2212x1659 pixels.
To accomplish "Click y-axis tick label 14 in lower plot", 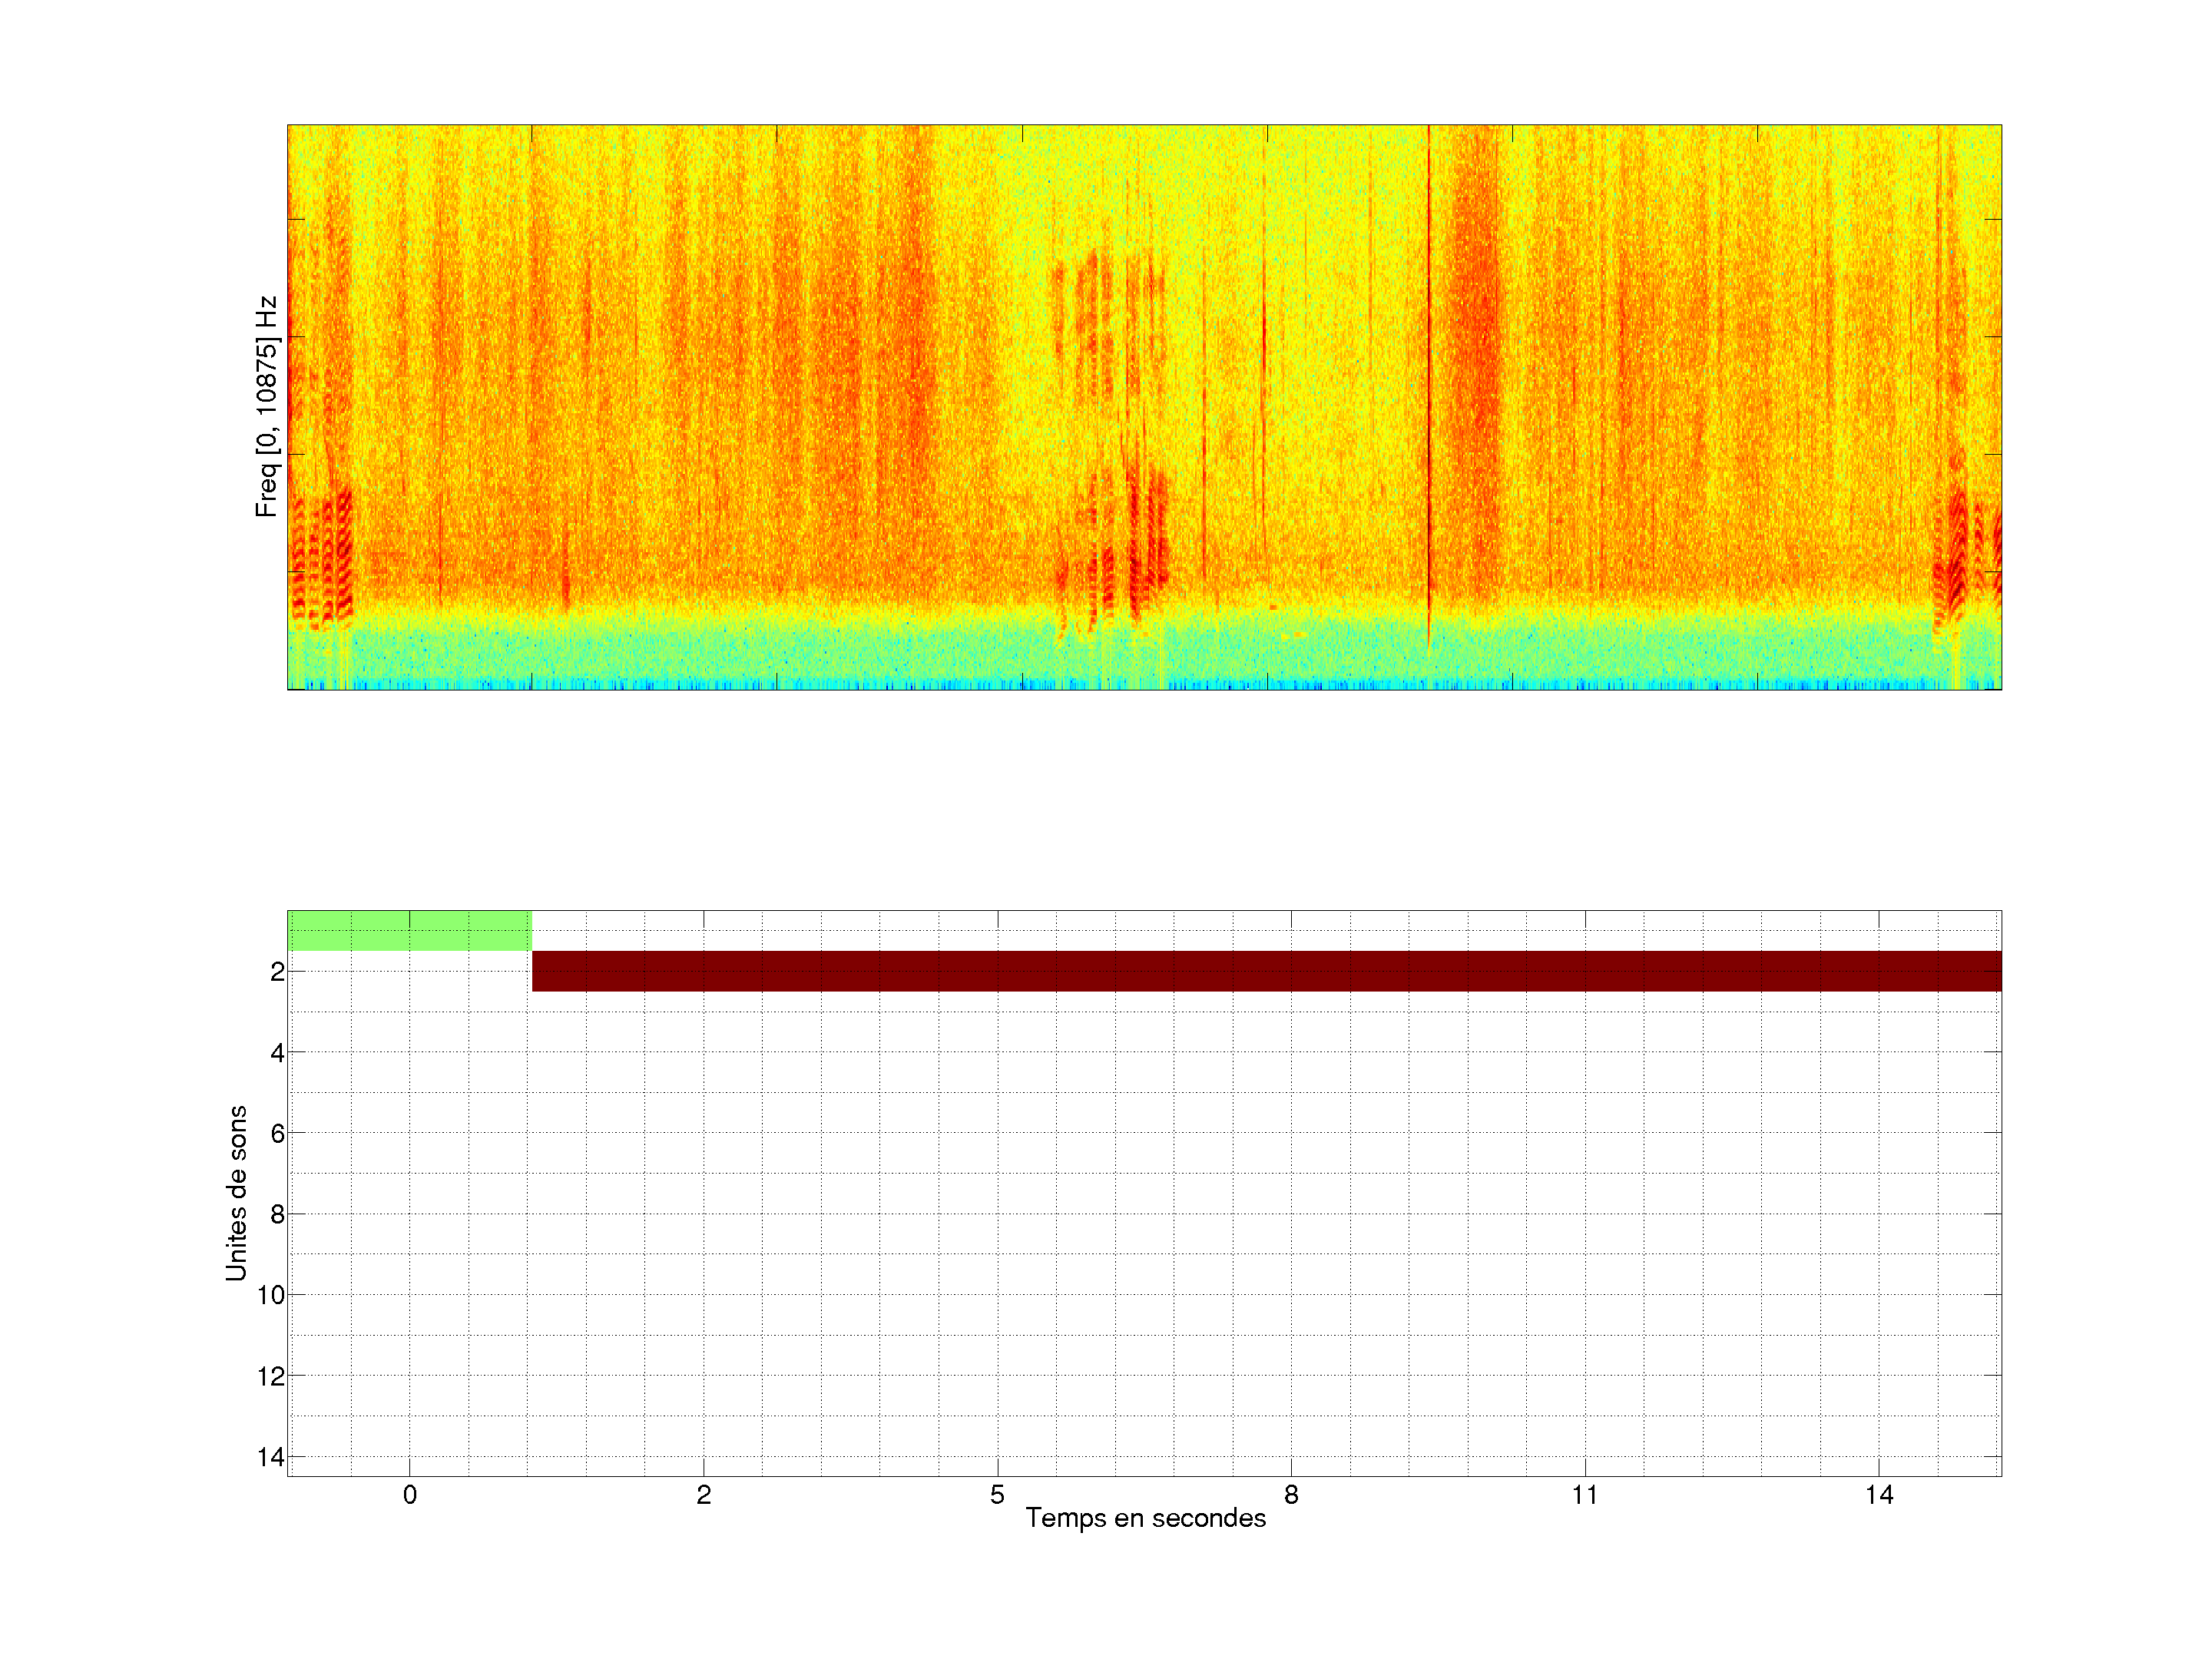I will point(271,1458).
